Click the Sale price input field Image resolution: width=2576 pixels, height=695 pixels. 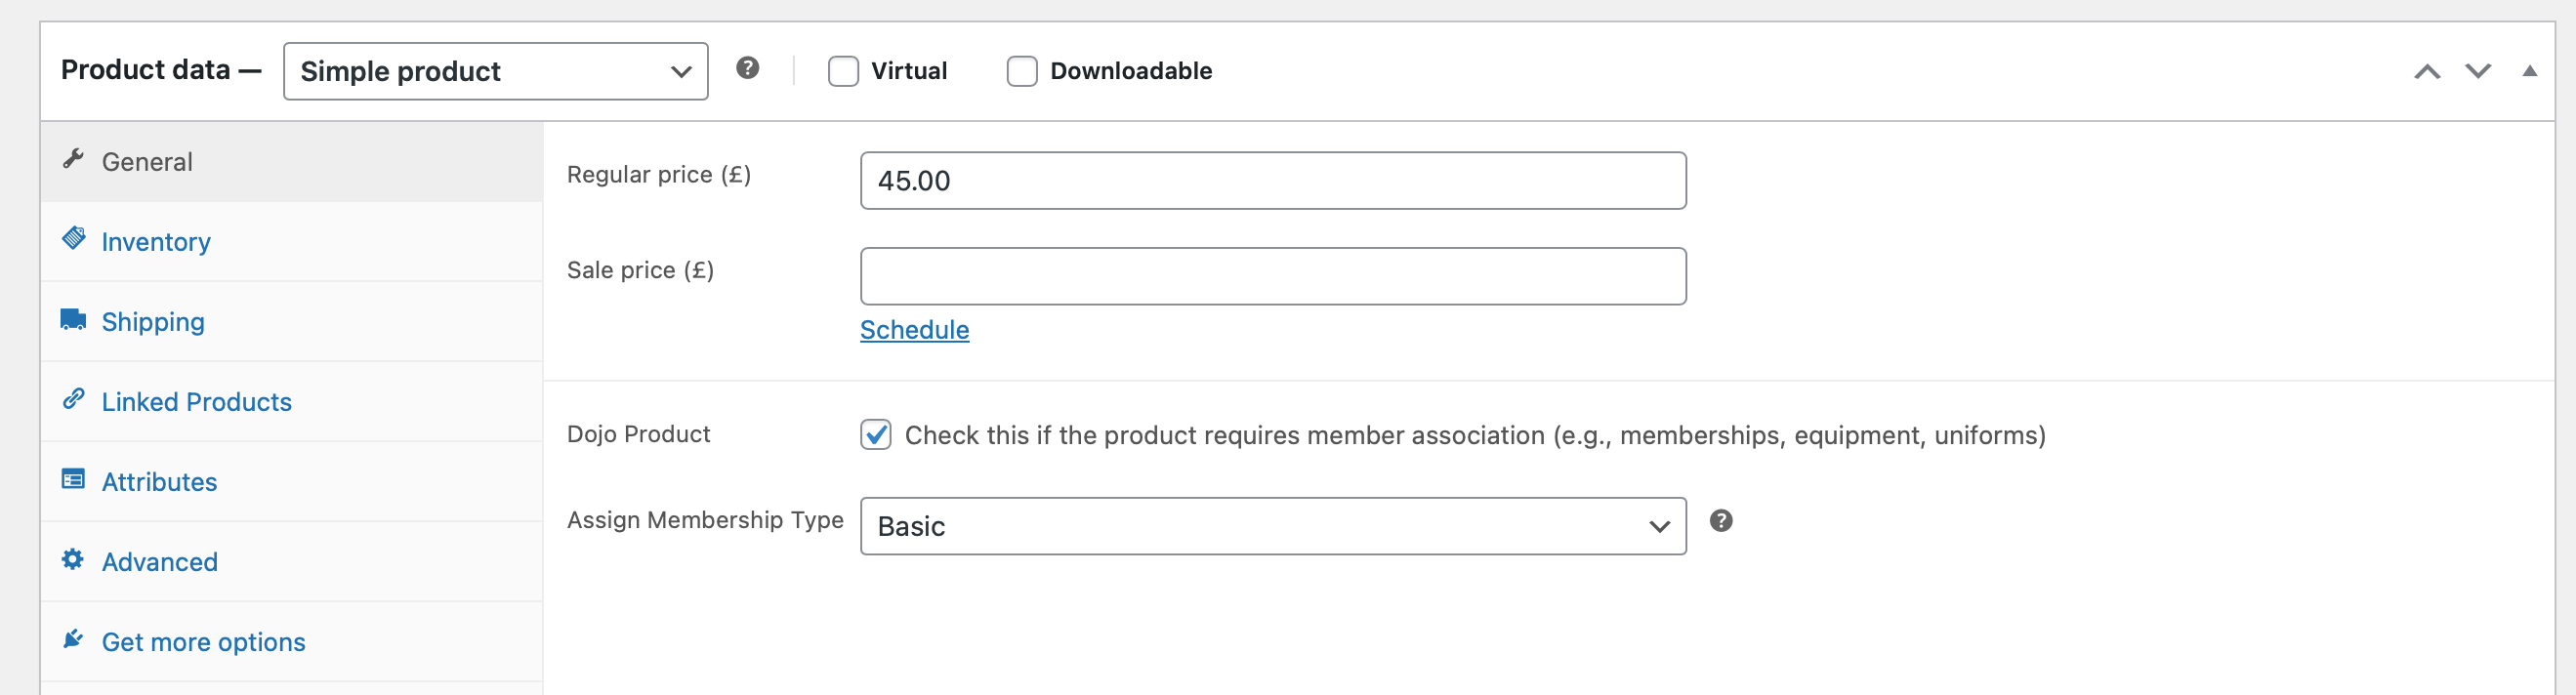click(1272, 276)
